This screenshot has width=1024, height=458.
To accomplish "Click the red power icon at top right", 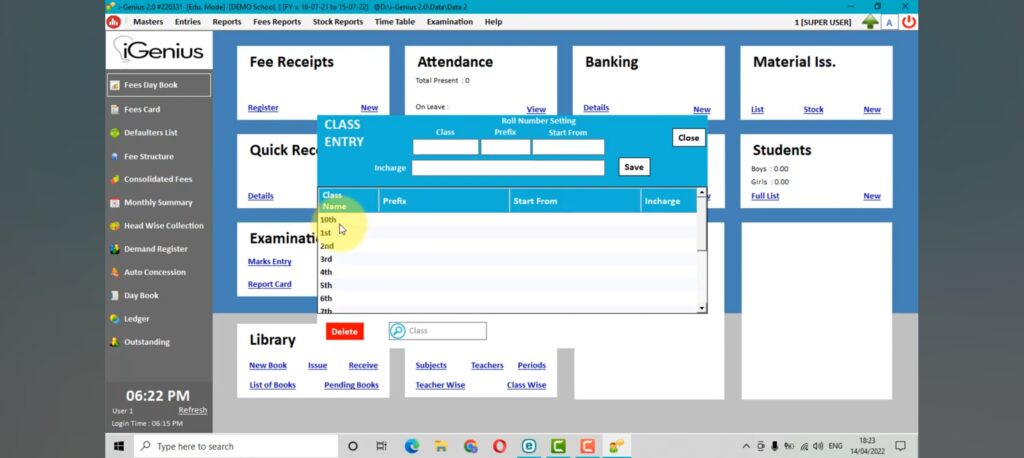I will click(908, 21).
